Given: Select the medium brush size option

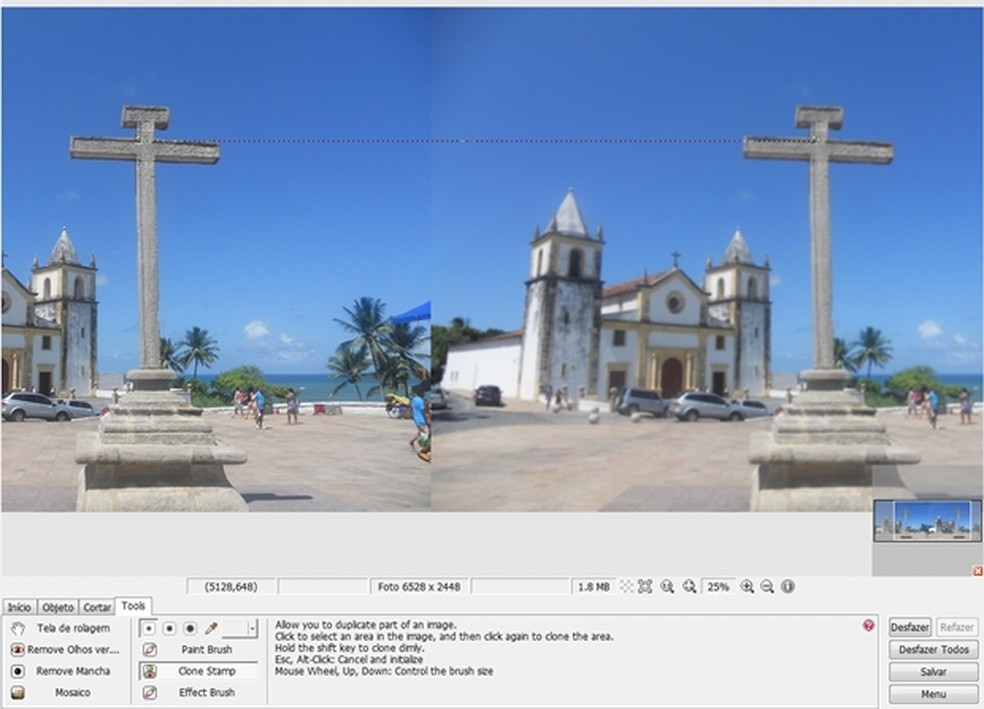Looking at the screenshot, I should [169, 629].
